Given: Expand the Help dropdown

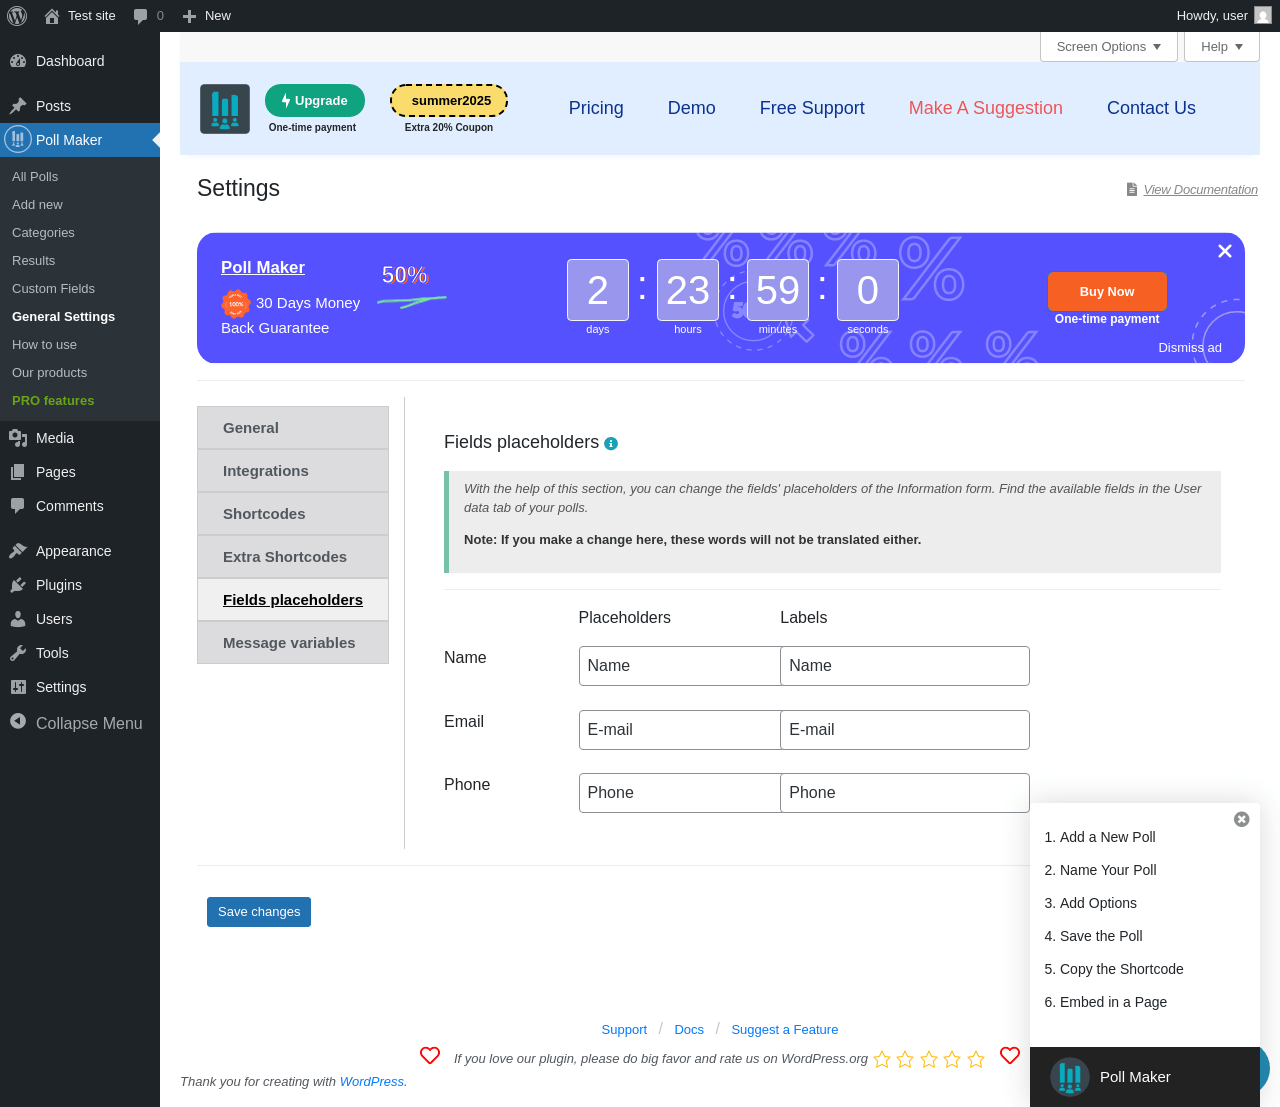Looking at the screenshot, I should pos(1222,47).
